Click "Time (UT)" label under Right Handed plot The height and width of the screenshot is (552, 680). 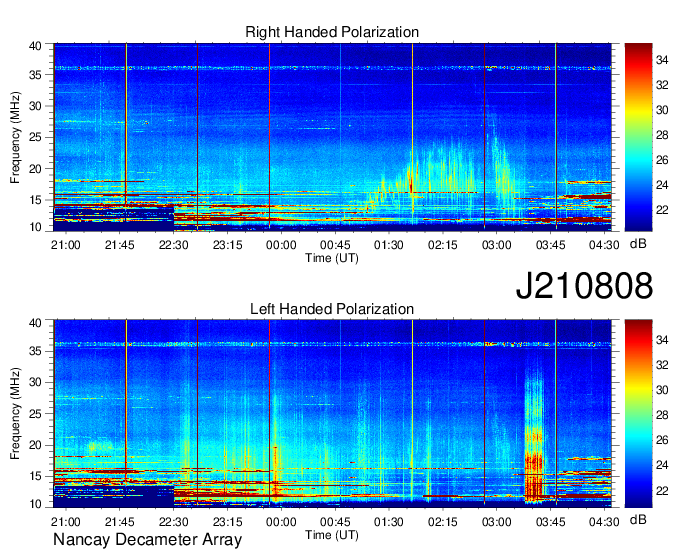coord(332,258)
